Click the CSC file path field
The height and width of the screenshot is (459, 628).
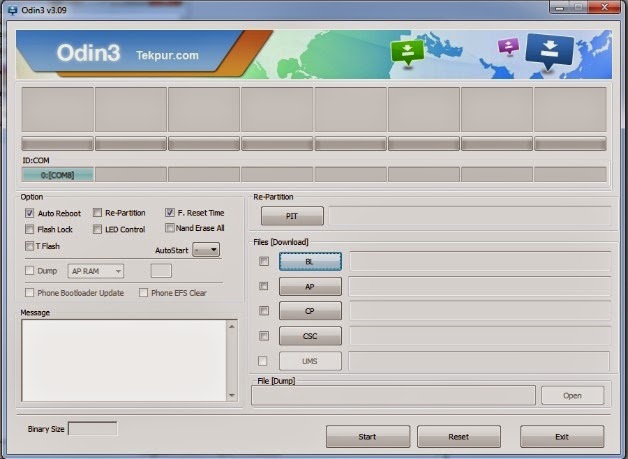(x=480, y=336)
